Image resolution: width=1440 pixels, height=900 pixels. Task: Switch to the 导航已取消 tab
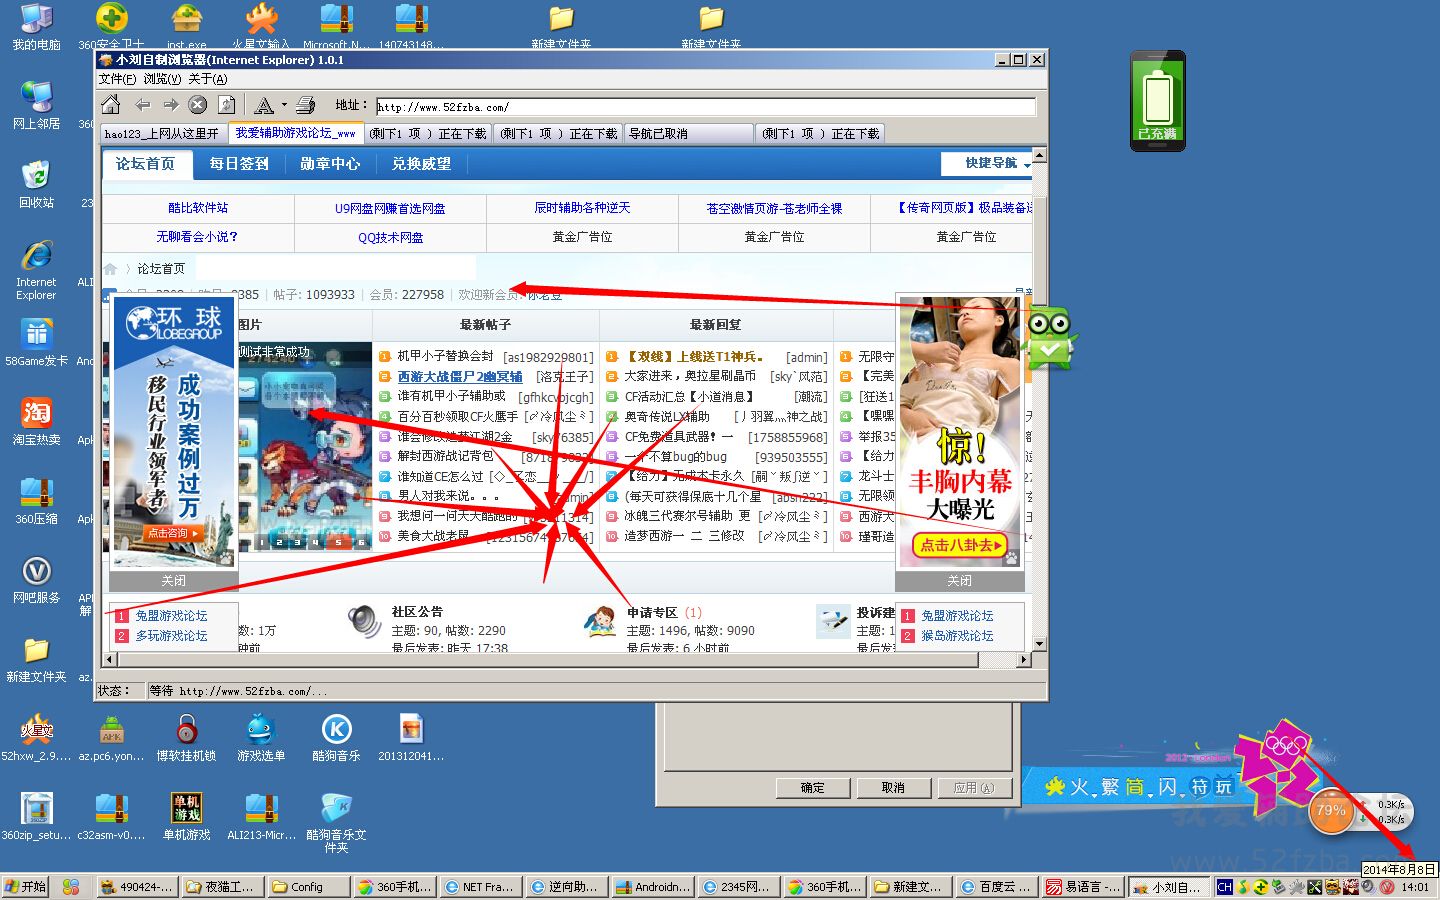tap(688, 133)
